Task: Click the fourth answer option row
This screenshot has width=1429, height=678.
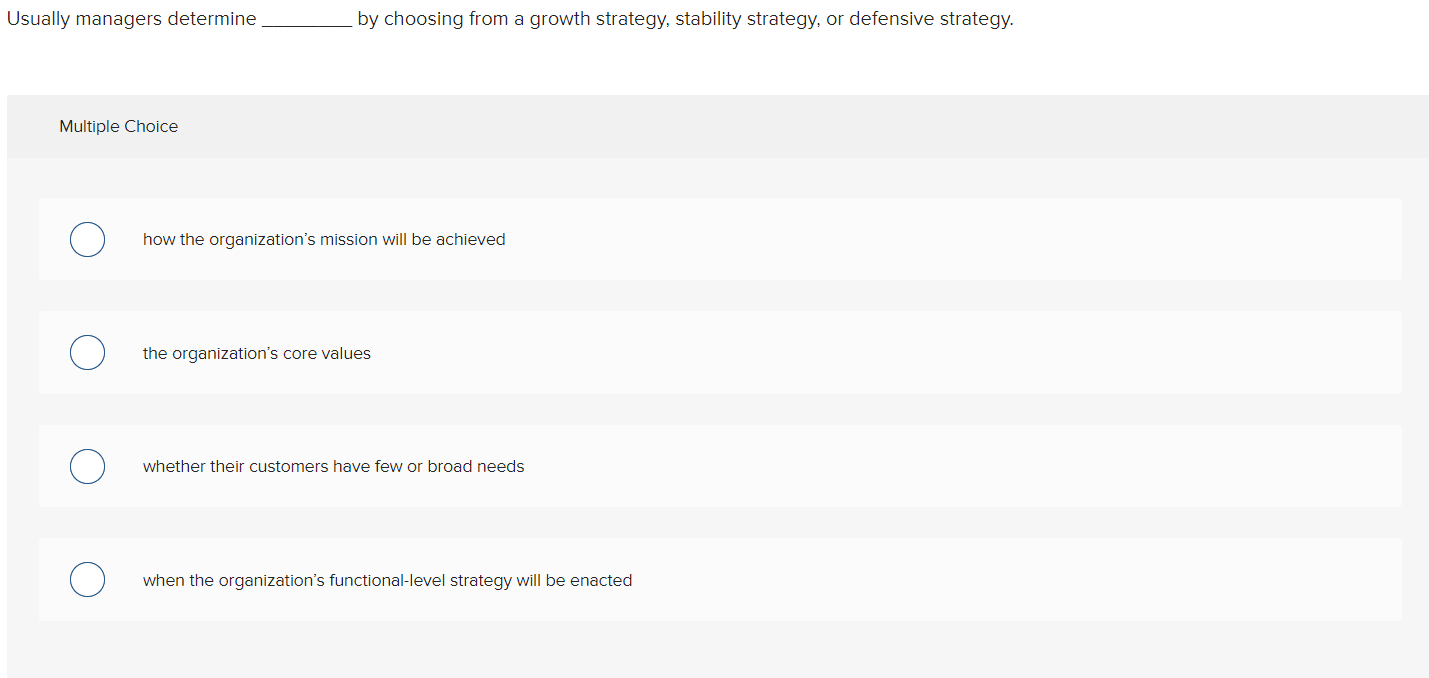Action: [x=700, y=579]
